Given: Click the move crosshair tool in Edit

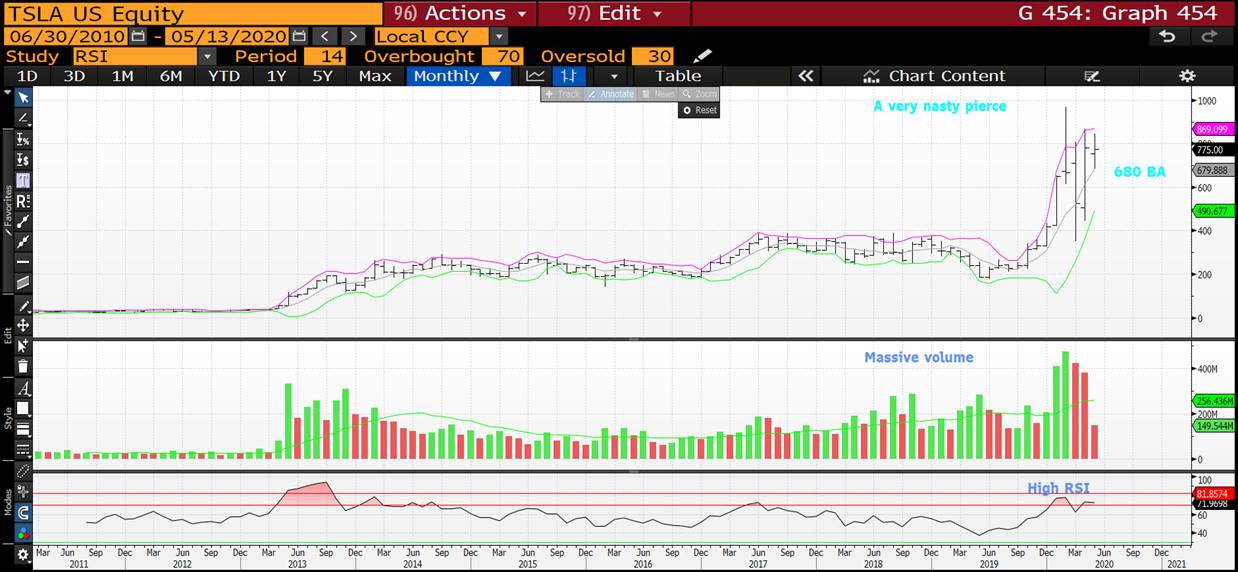Looking at the screenshot, I should tap(22, 325).
